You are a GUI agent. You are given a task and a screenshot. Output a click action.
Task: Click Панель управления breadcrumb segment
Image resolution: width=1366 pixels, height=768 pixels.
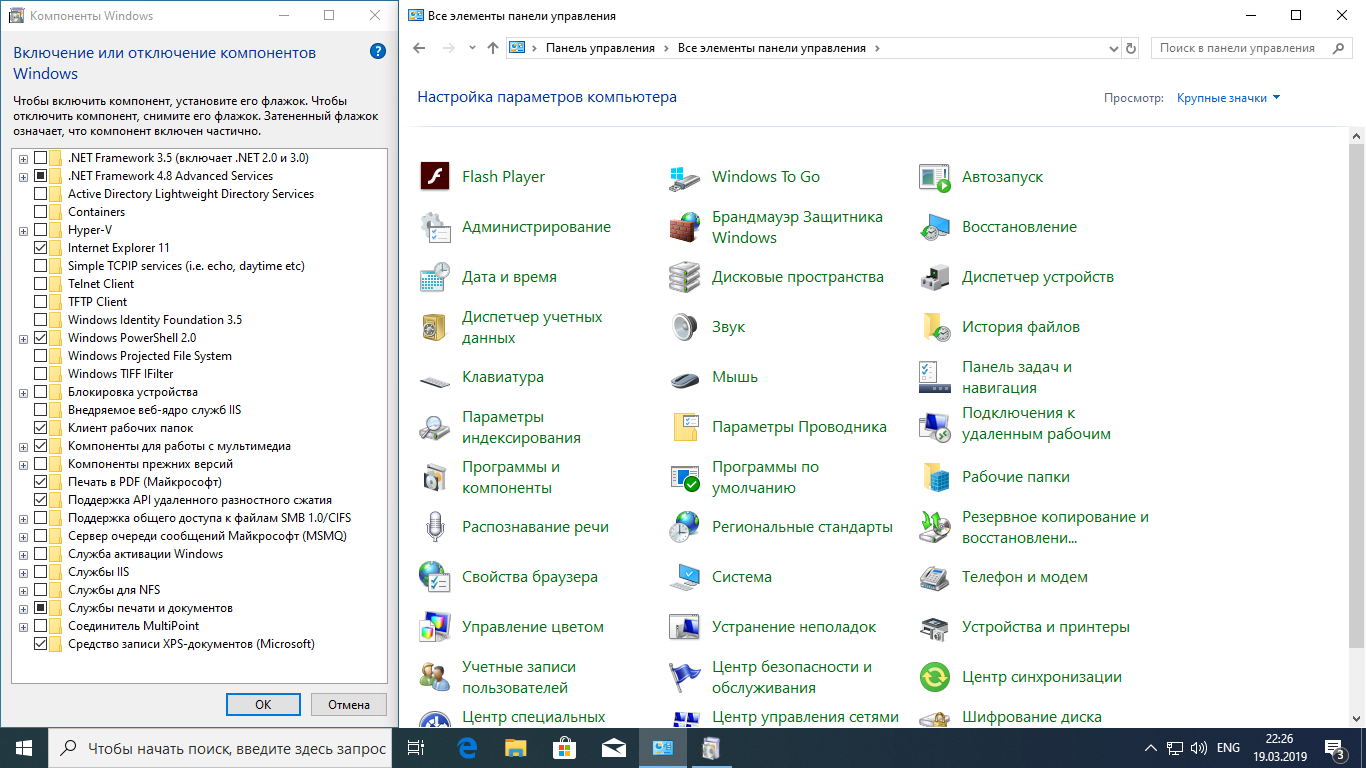pyautogui.click(x=600, y=48)
